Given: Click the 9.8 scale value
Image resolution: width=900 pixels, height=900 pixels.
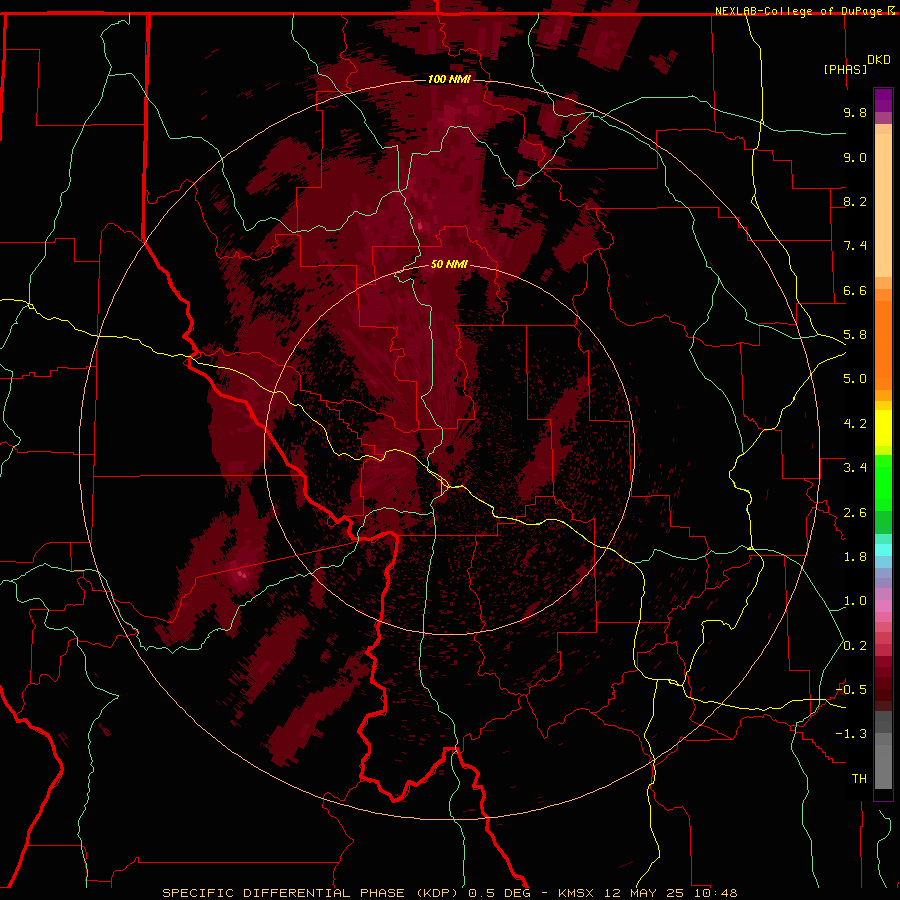Looking at the screenshot, I should coord(855,112).
